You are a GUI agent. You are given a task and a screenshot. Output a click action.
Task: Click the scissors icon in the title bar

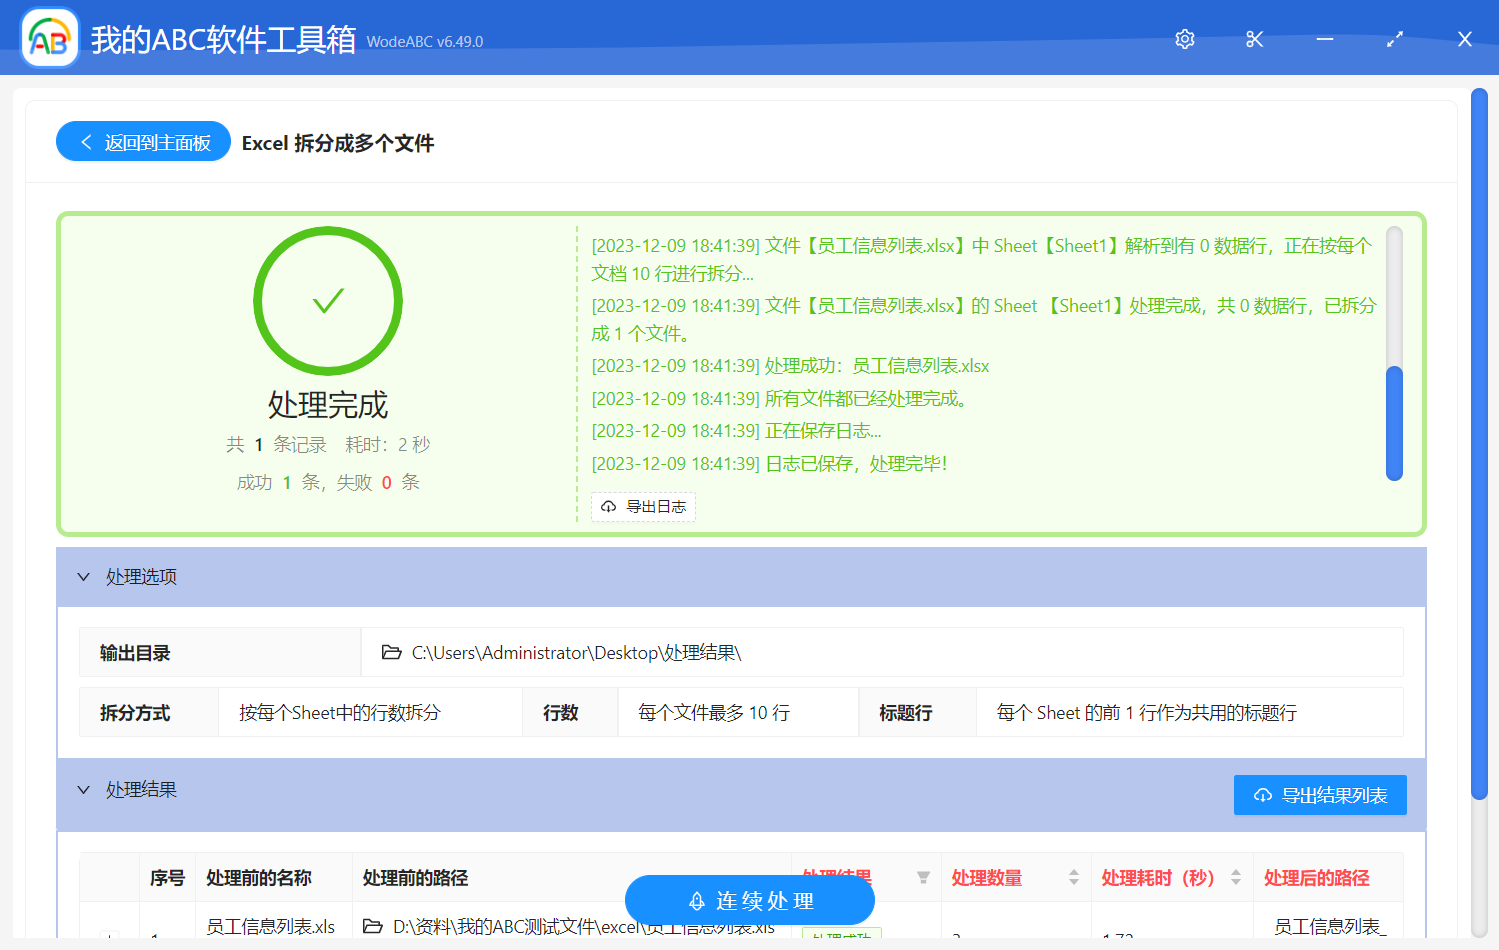[1254, 38]
